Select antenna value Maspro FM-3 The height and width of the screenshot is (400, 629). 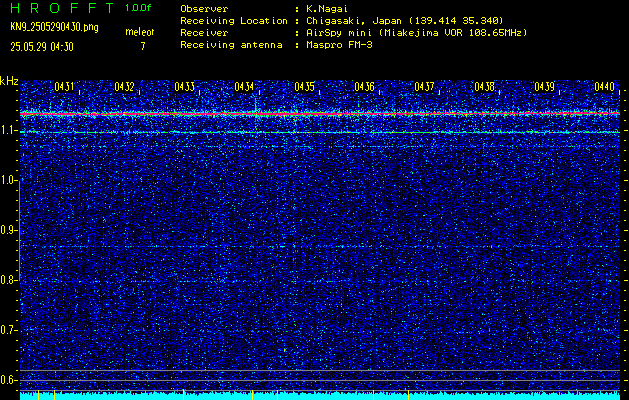(339, 45)
